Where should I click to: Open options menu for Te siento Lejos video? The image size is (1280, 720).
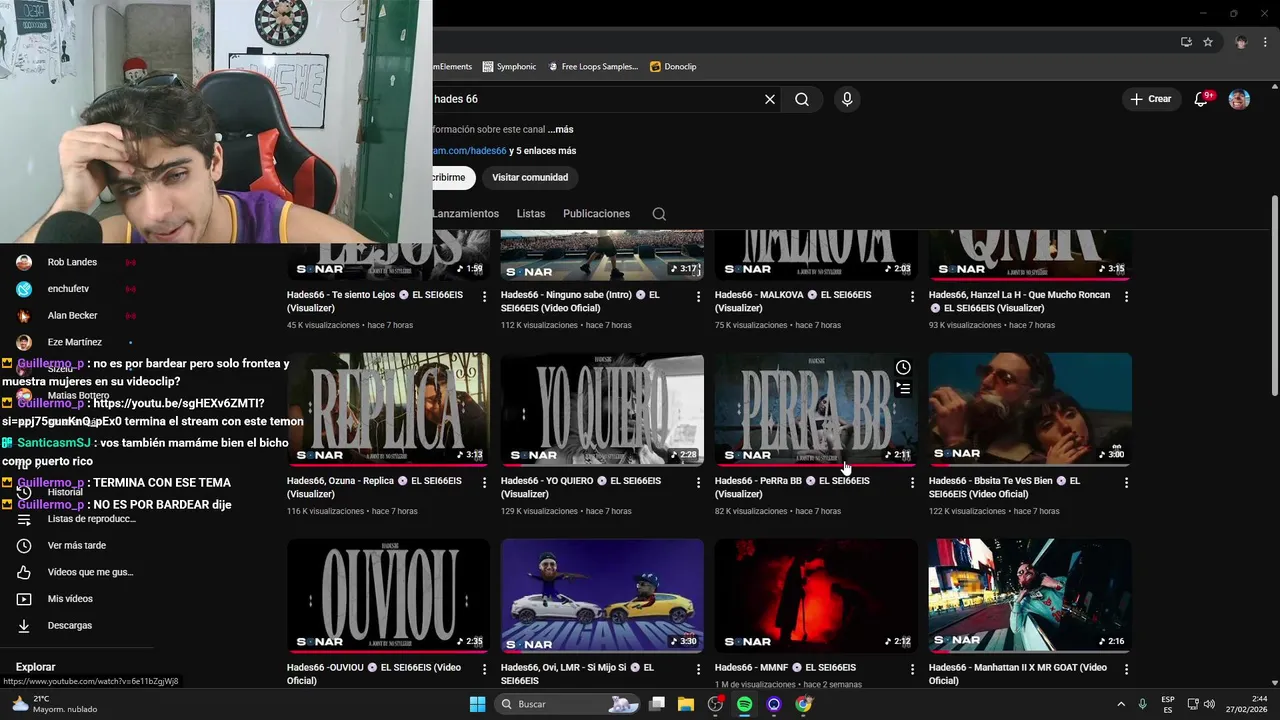(x=484, y=297)
